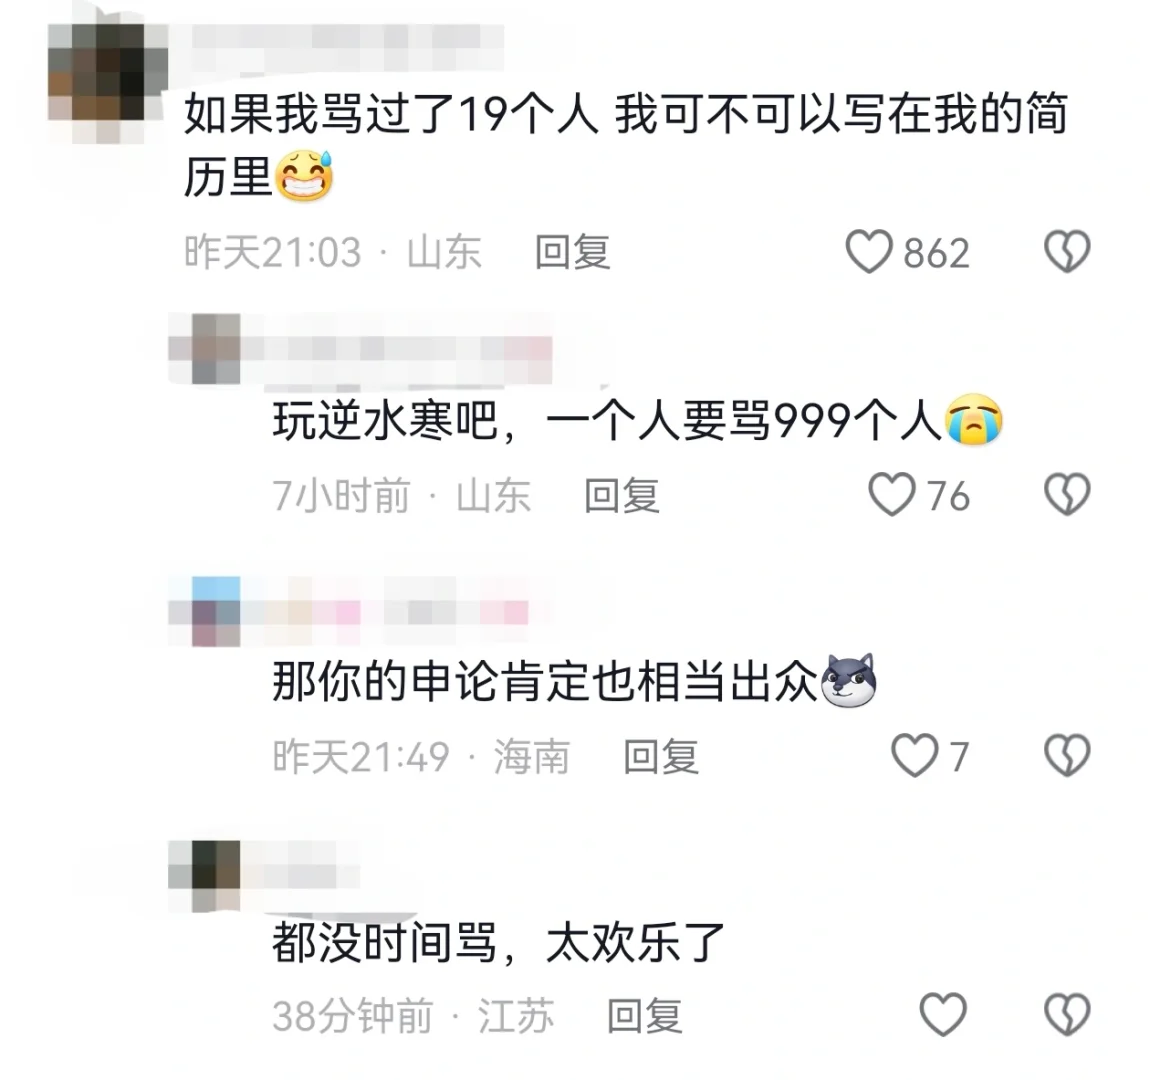Screen dimensions: 1150x1080
Task: Dislike the 江苏 reply posted 38分钟前
Action: point(1067,1015)
